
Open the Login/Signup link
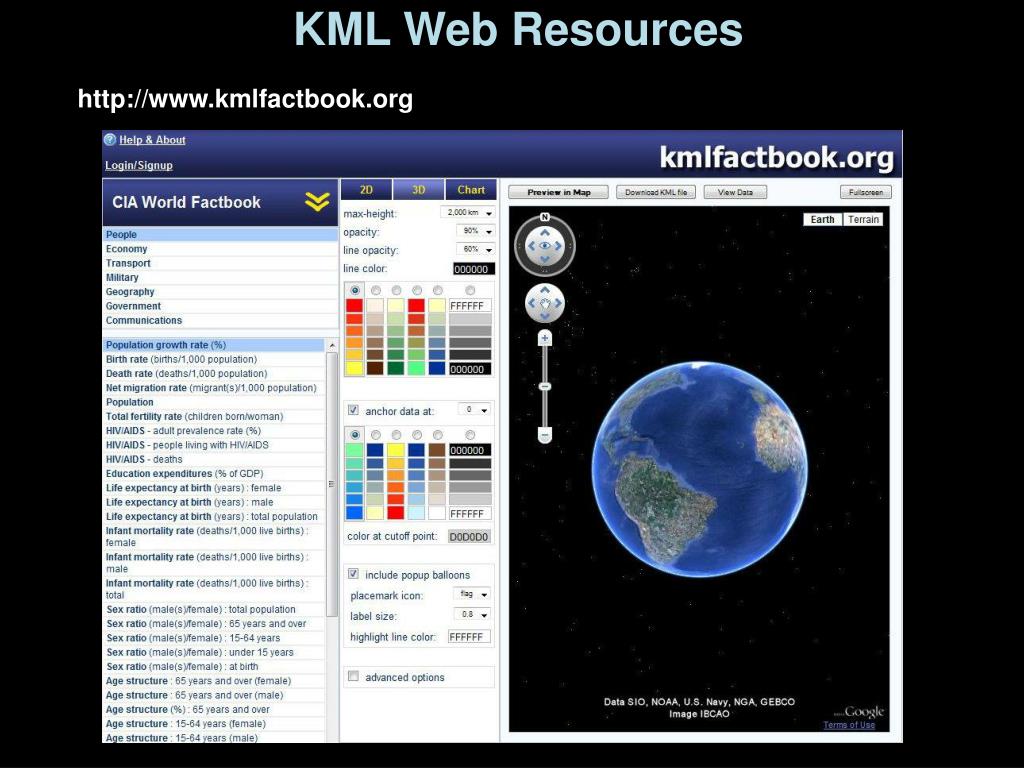click(138, 165)
